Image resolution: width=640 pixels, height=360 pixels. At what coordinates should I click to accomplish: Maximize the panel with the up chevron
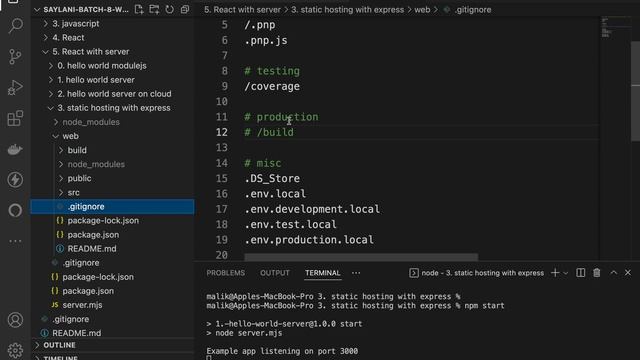(613, 273)
